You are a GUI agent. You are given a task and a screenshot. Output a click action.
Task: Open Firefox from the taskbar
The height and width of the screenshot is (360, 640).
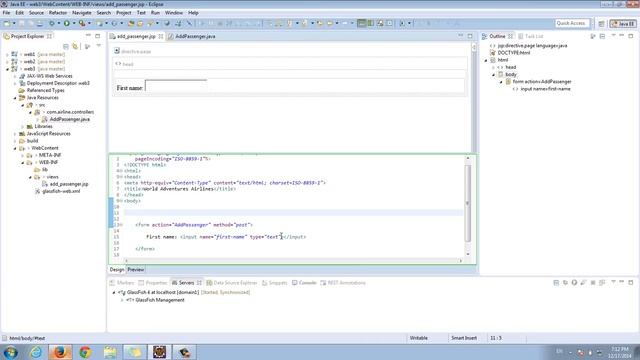pyautogui.click(x=60, y=352)
